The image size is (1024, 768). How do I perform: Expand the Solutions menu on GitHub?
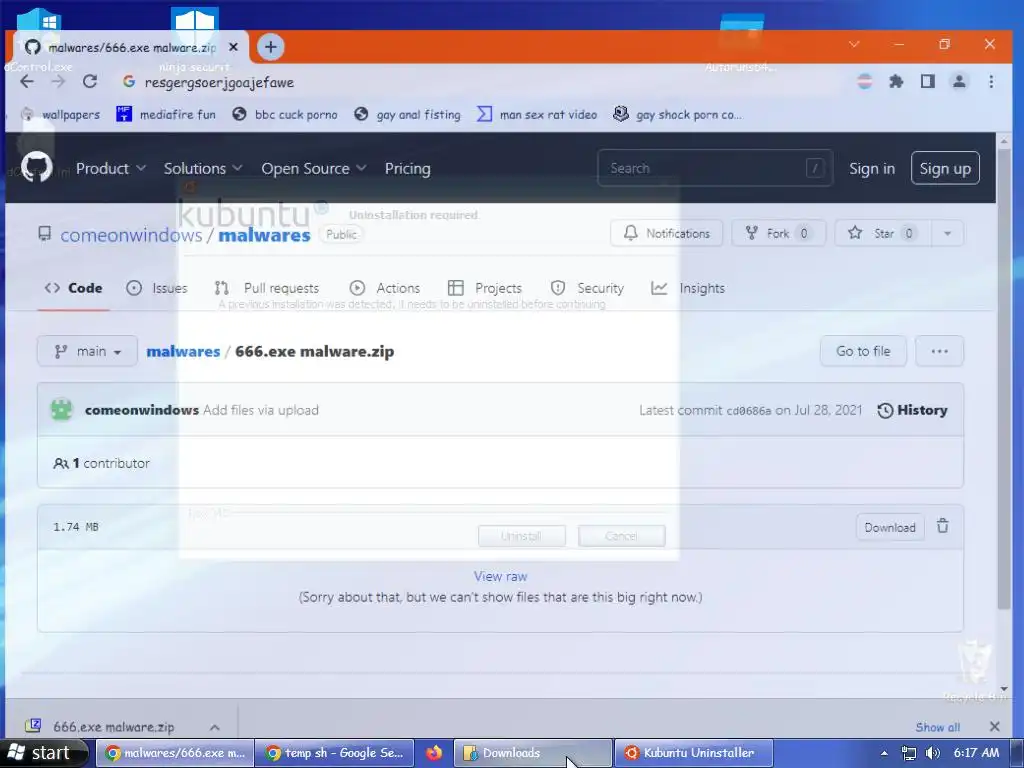click(x=202, y=168)
